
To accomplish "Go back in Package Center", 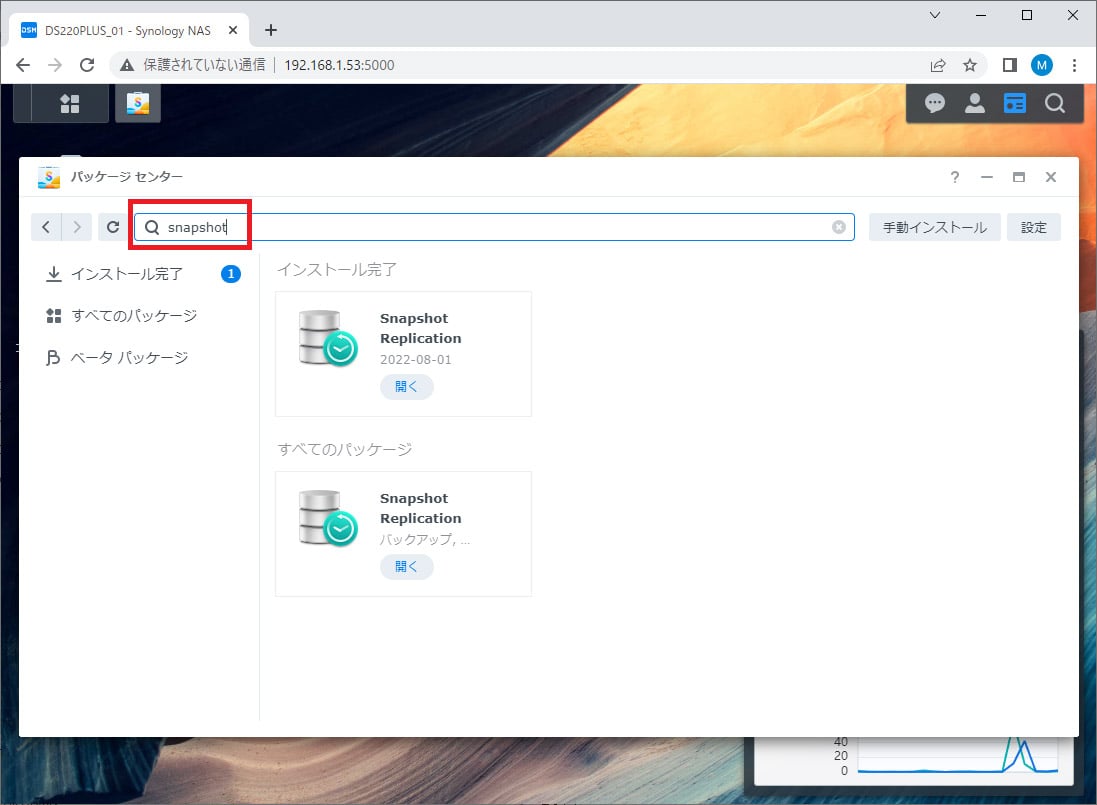I will click(x=46, y=227).
